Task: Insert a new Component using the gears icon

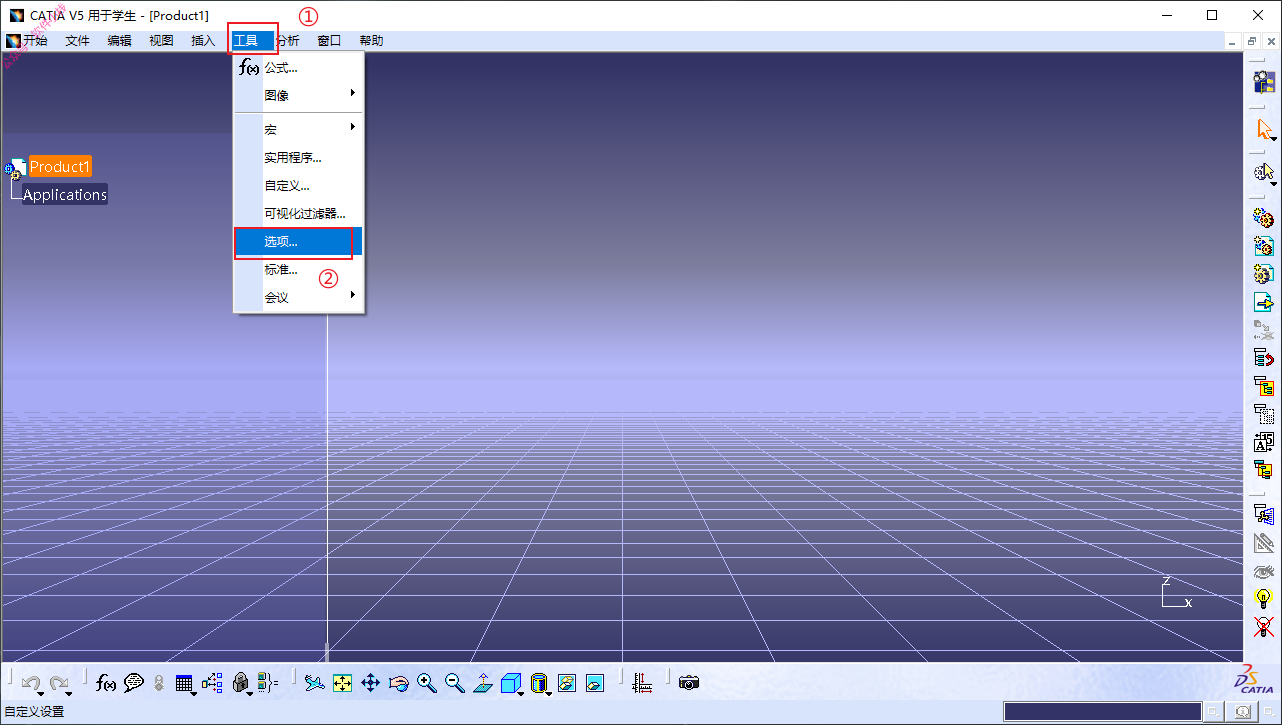Action: click(1264, 217)
